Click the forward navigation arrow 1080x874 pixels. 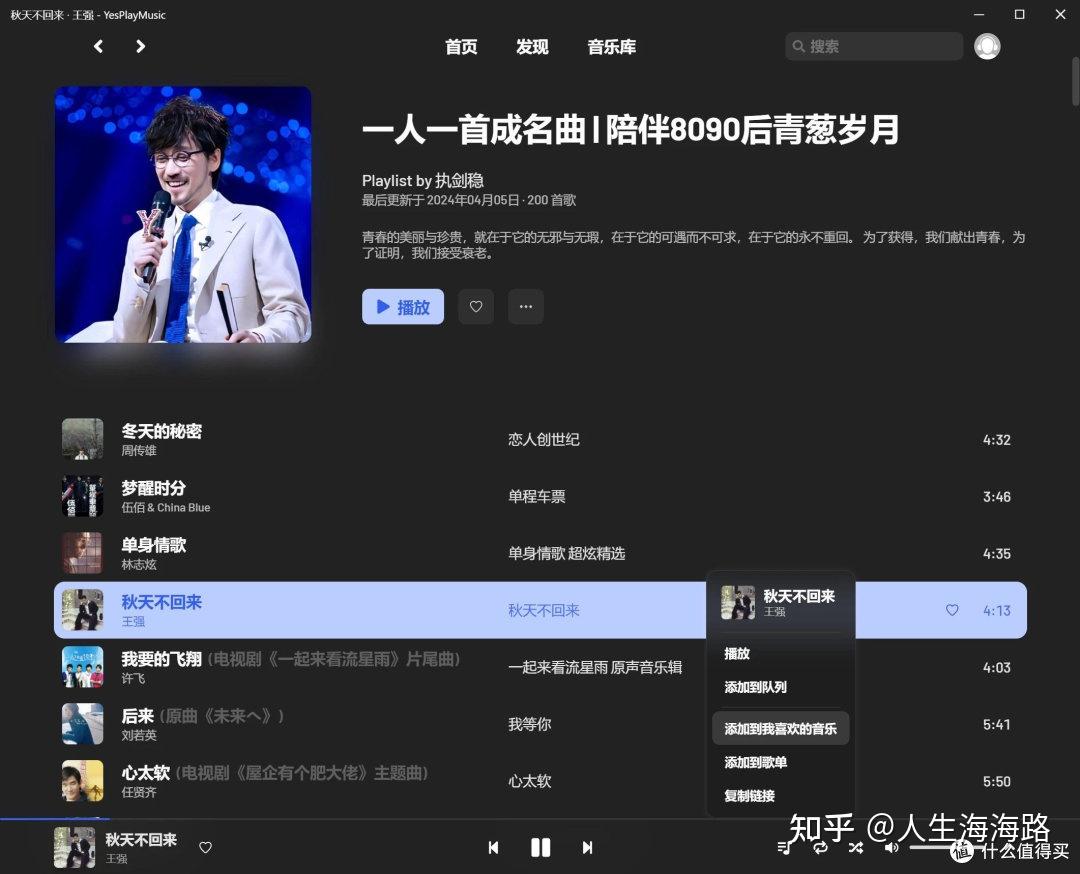coord(140,46)
